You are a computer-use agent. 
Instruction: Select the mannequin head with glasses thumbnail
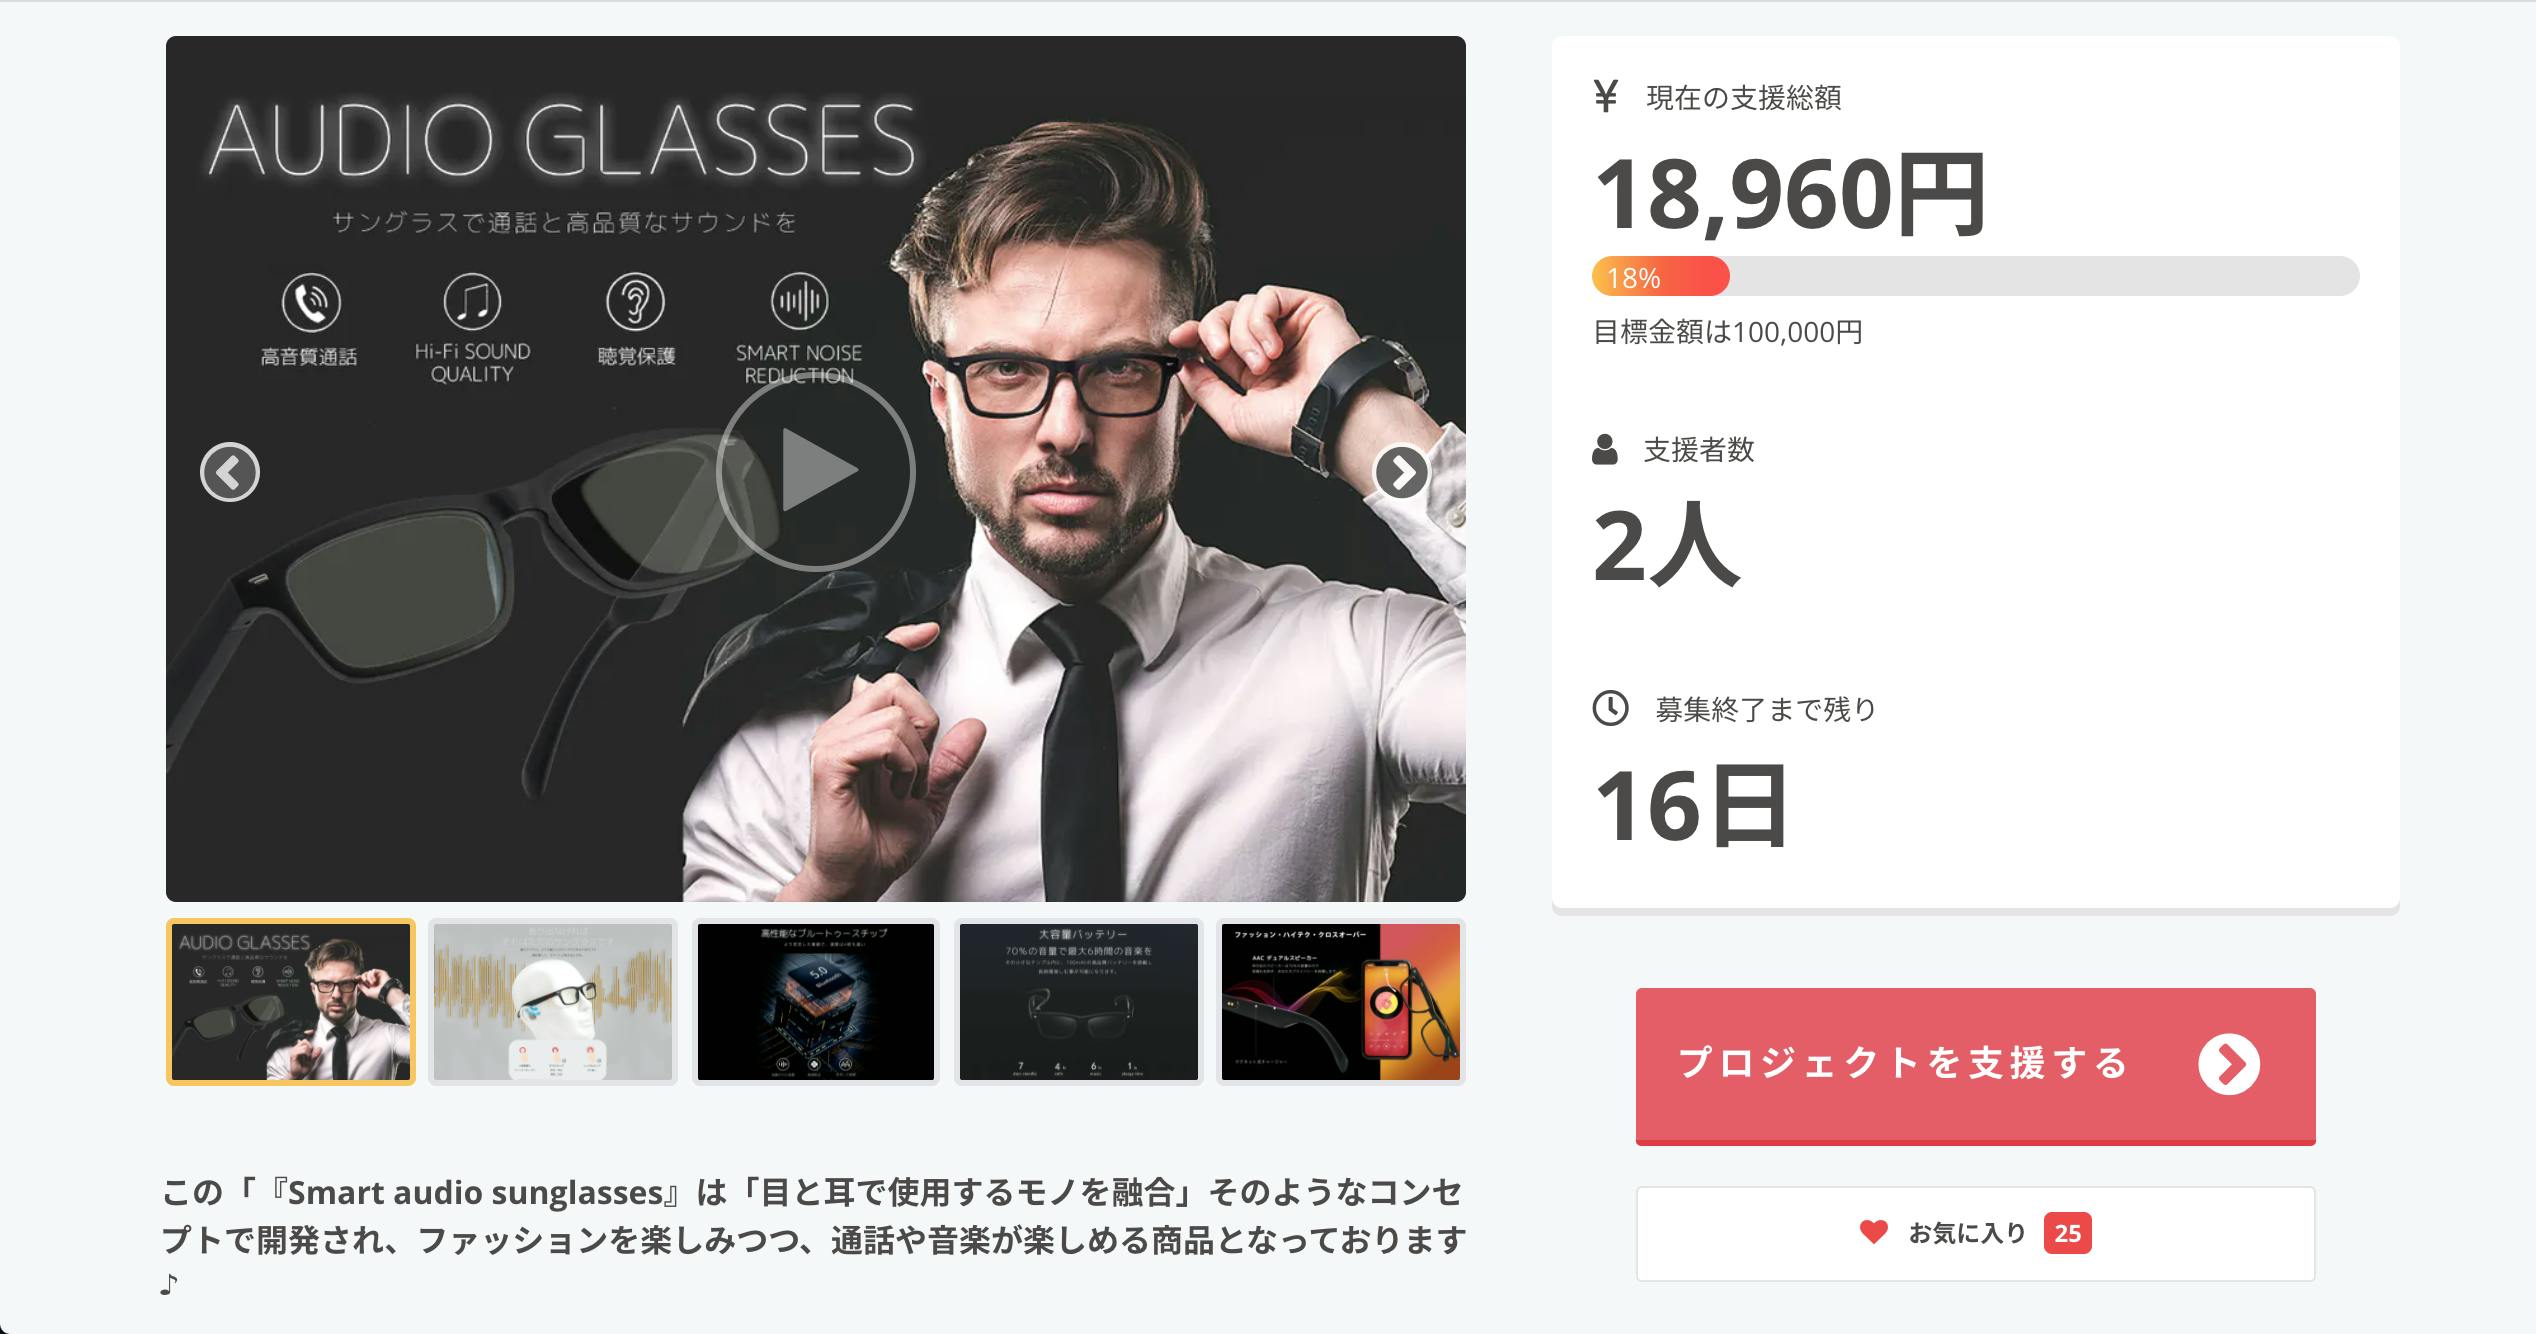553,1002
